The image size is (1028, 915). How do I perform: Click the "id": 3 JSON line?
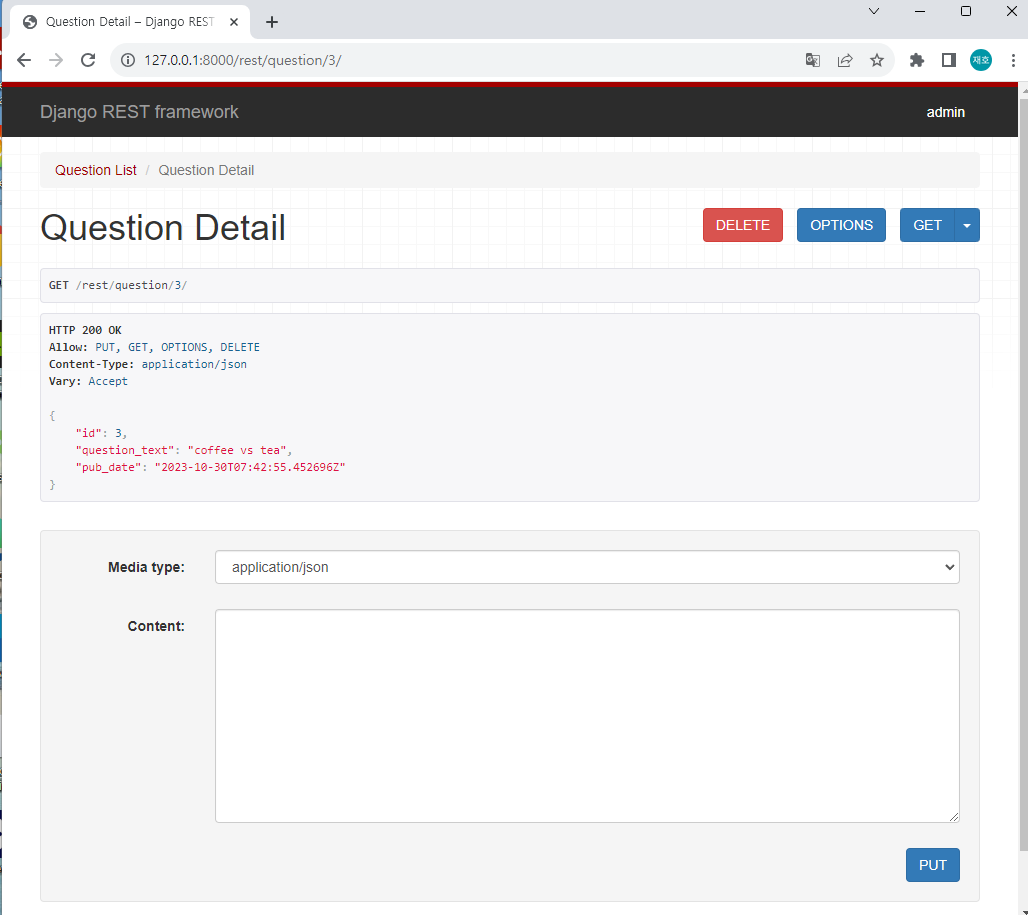[101, 433]
